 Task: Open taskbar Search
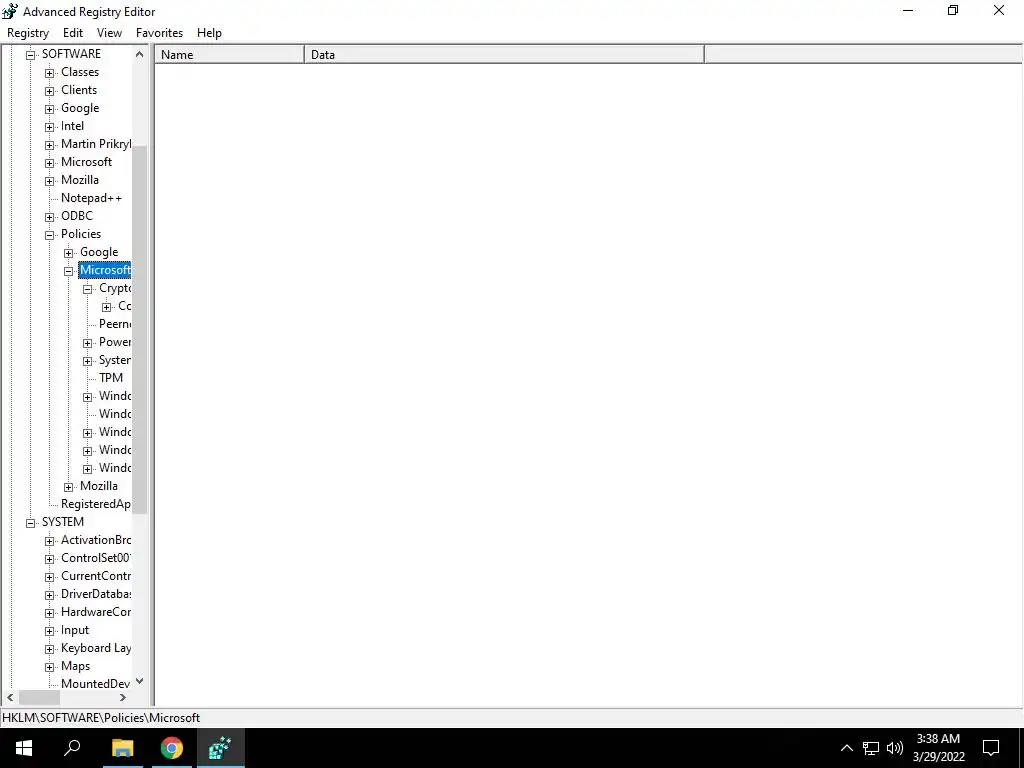(72, 748)
